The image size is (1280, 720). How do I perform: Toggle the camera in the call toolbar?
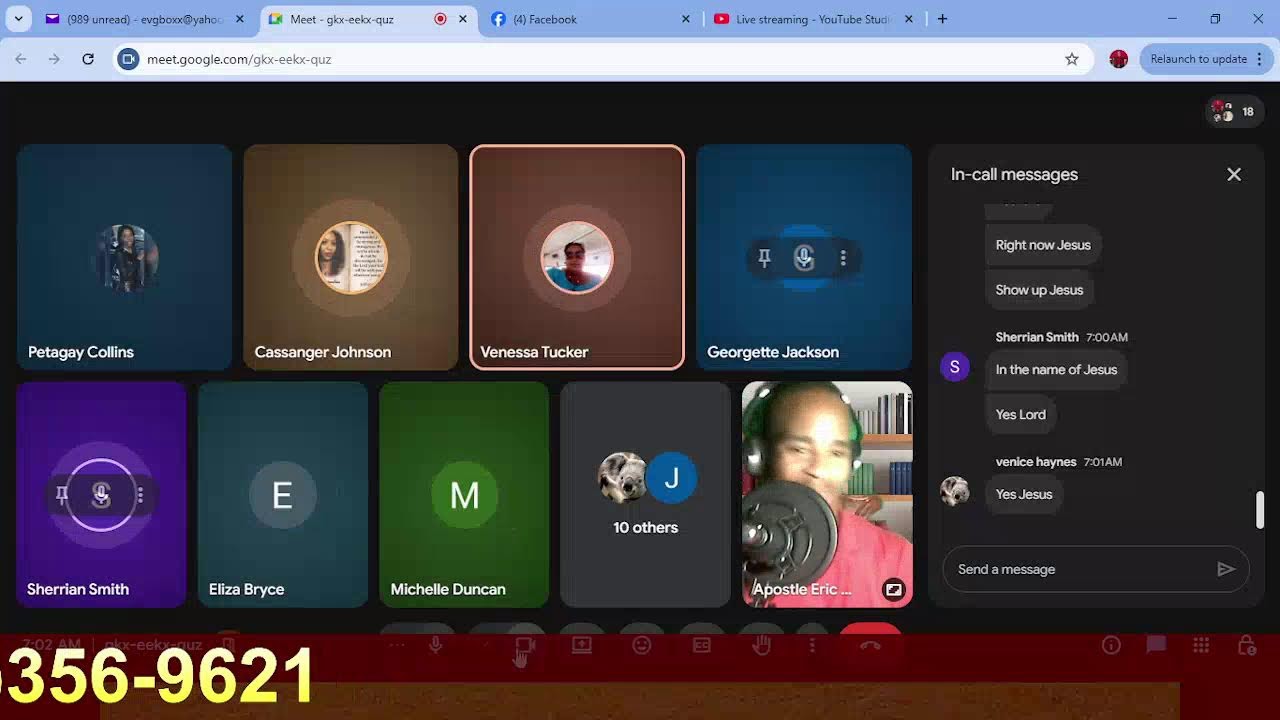[x=524, y=647]
